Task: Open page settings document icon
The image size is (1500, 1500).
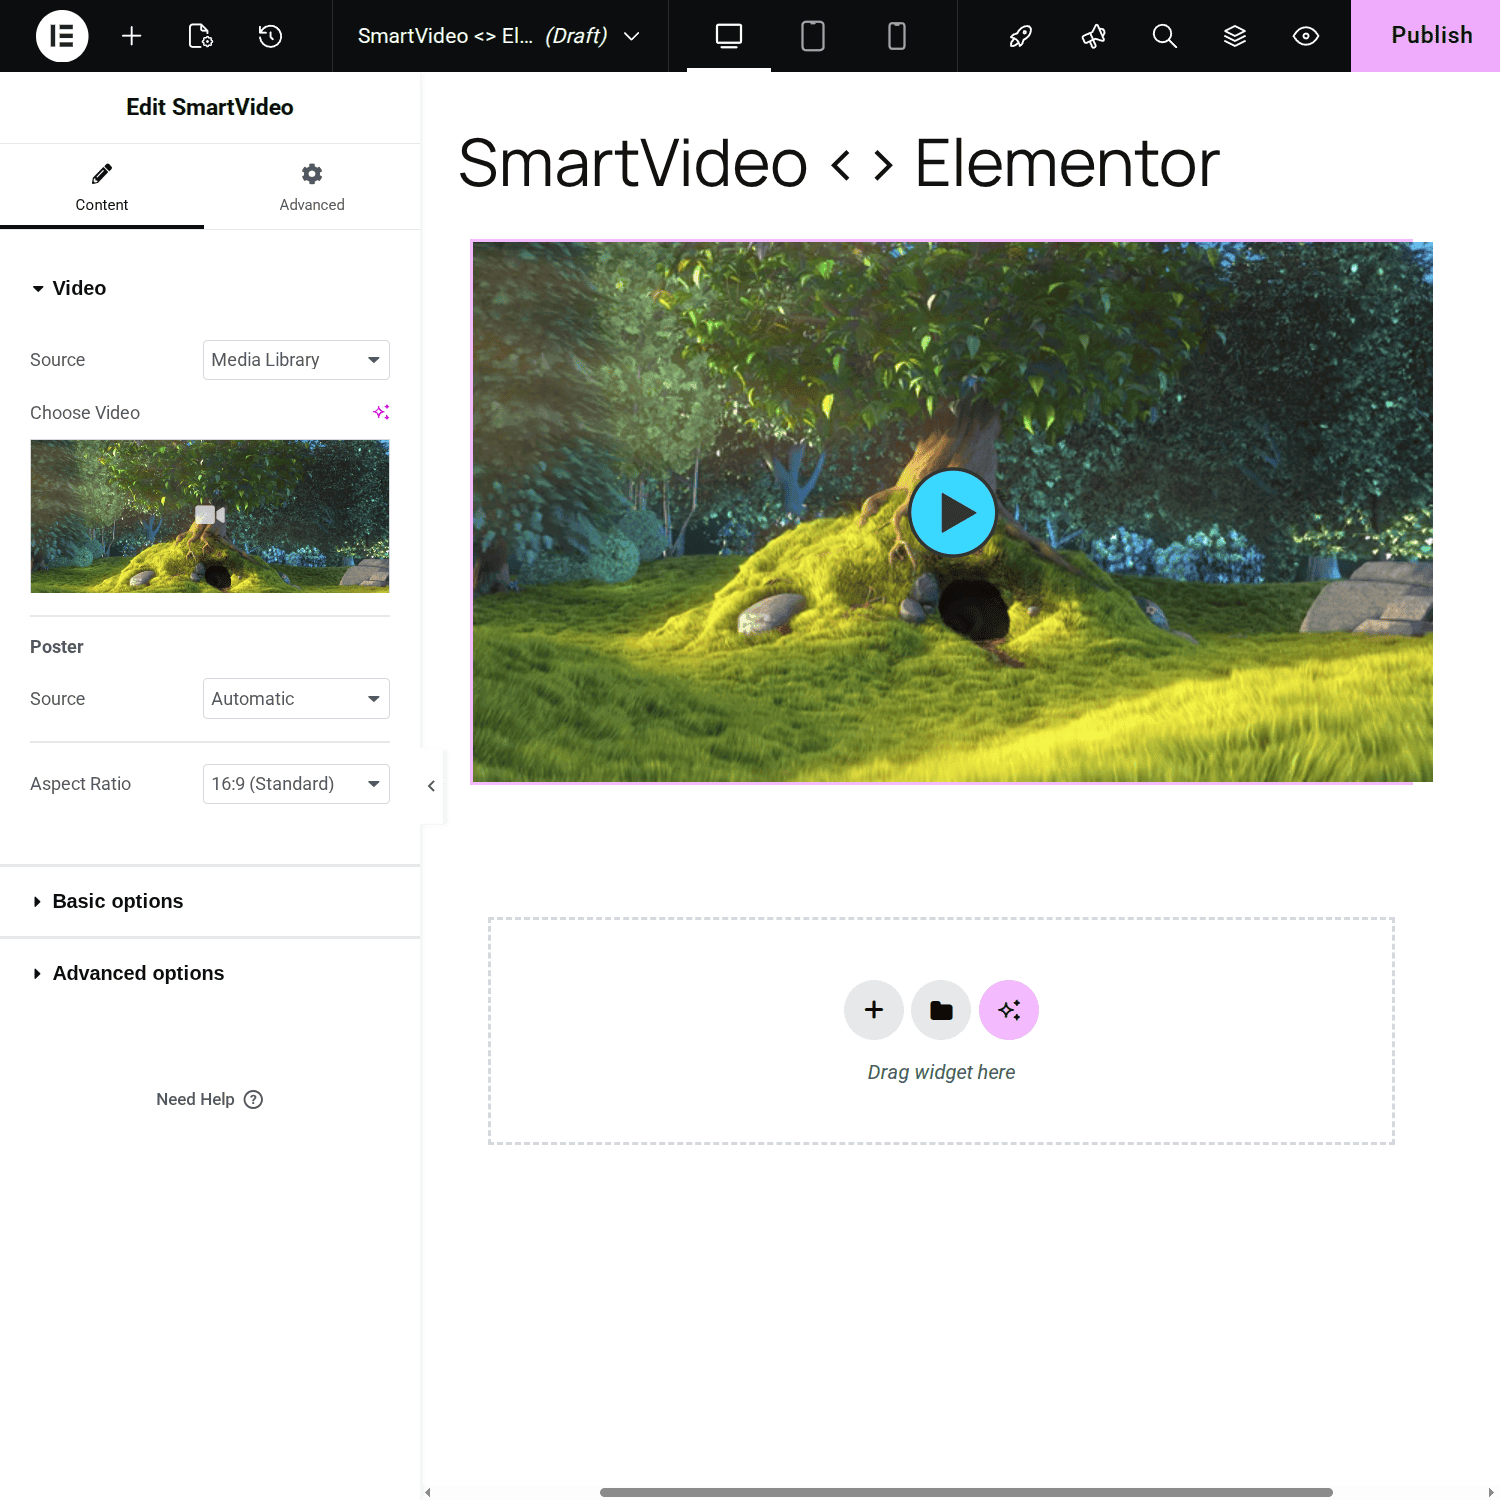Action: pyautogui.click(x=200, y=36)
